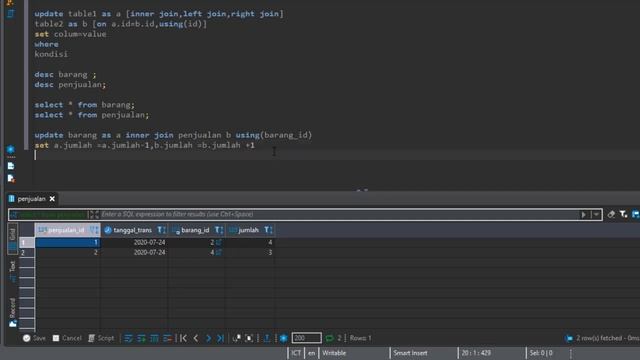The height and width of the screenshot is (360, 640).
Task: Click the barang_id column filter/sort icon
Action: coord(219,230)
